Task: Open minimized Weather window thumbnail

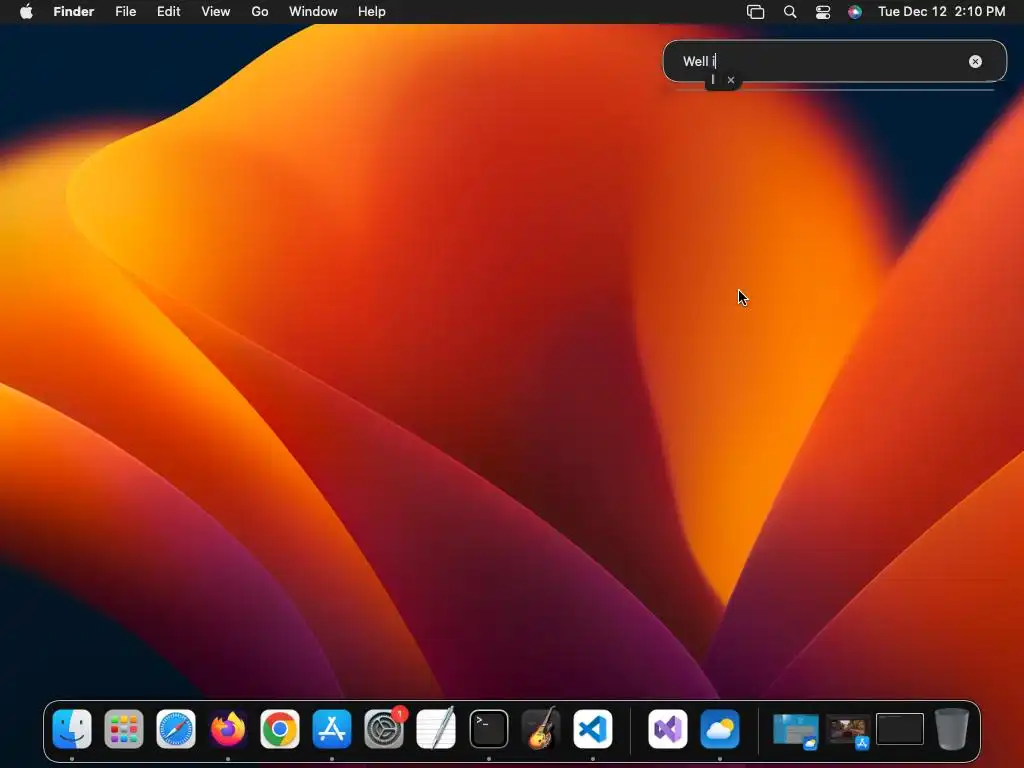Action: (x=795, y=729)
